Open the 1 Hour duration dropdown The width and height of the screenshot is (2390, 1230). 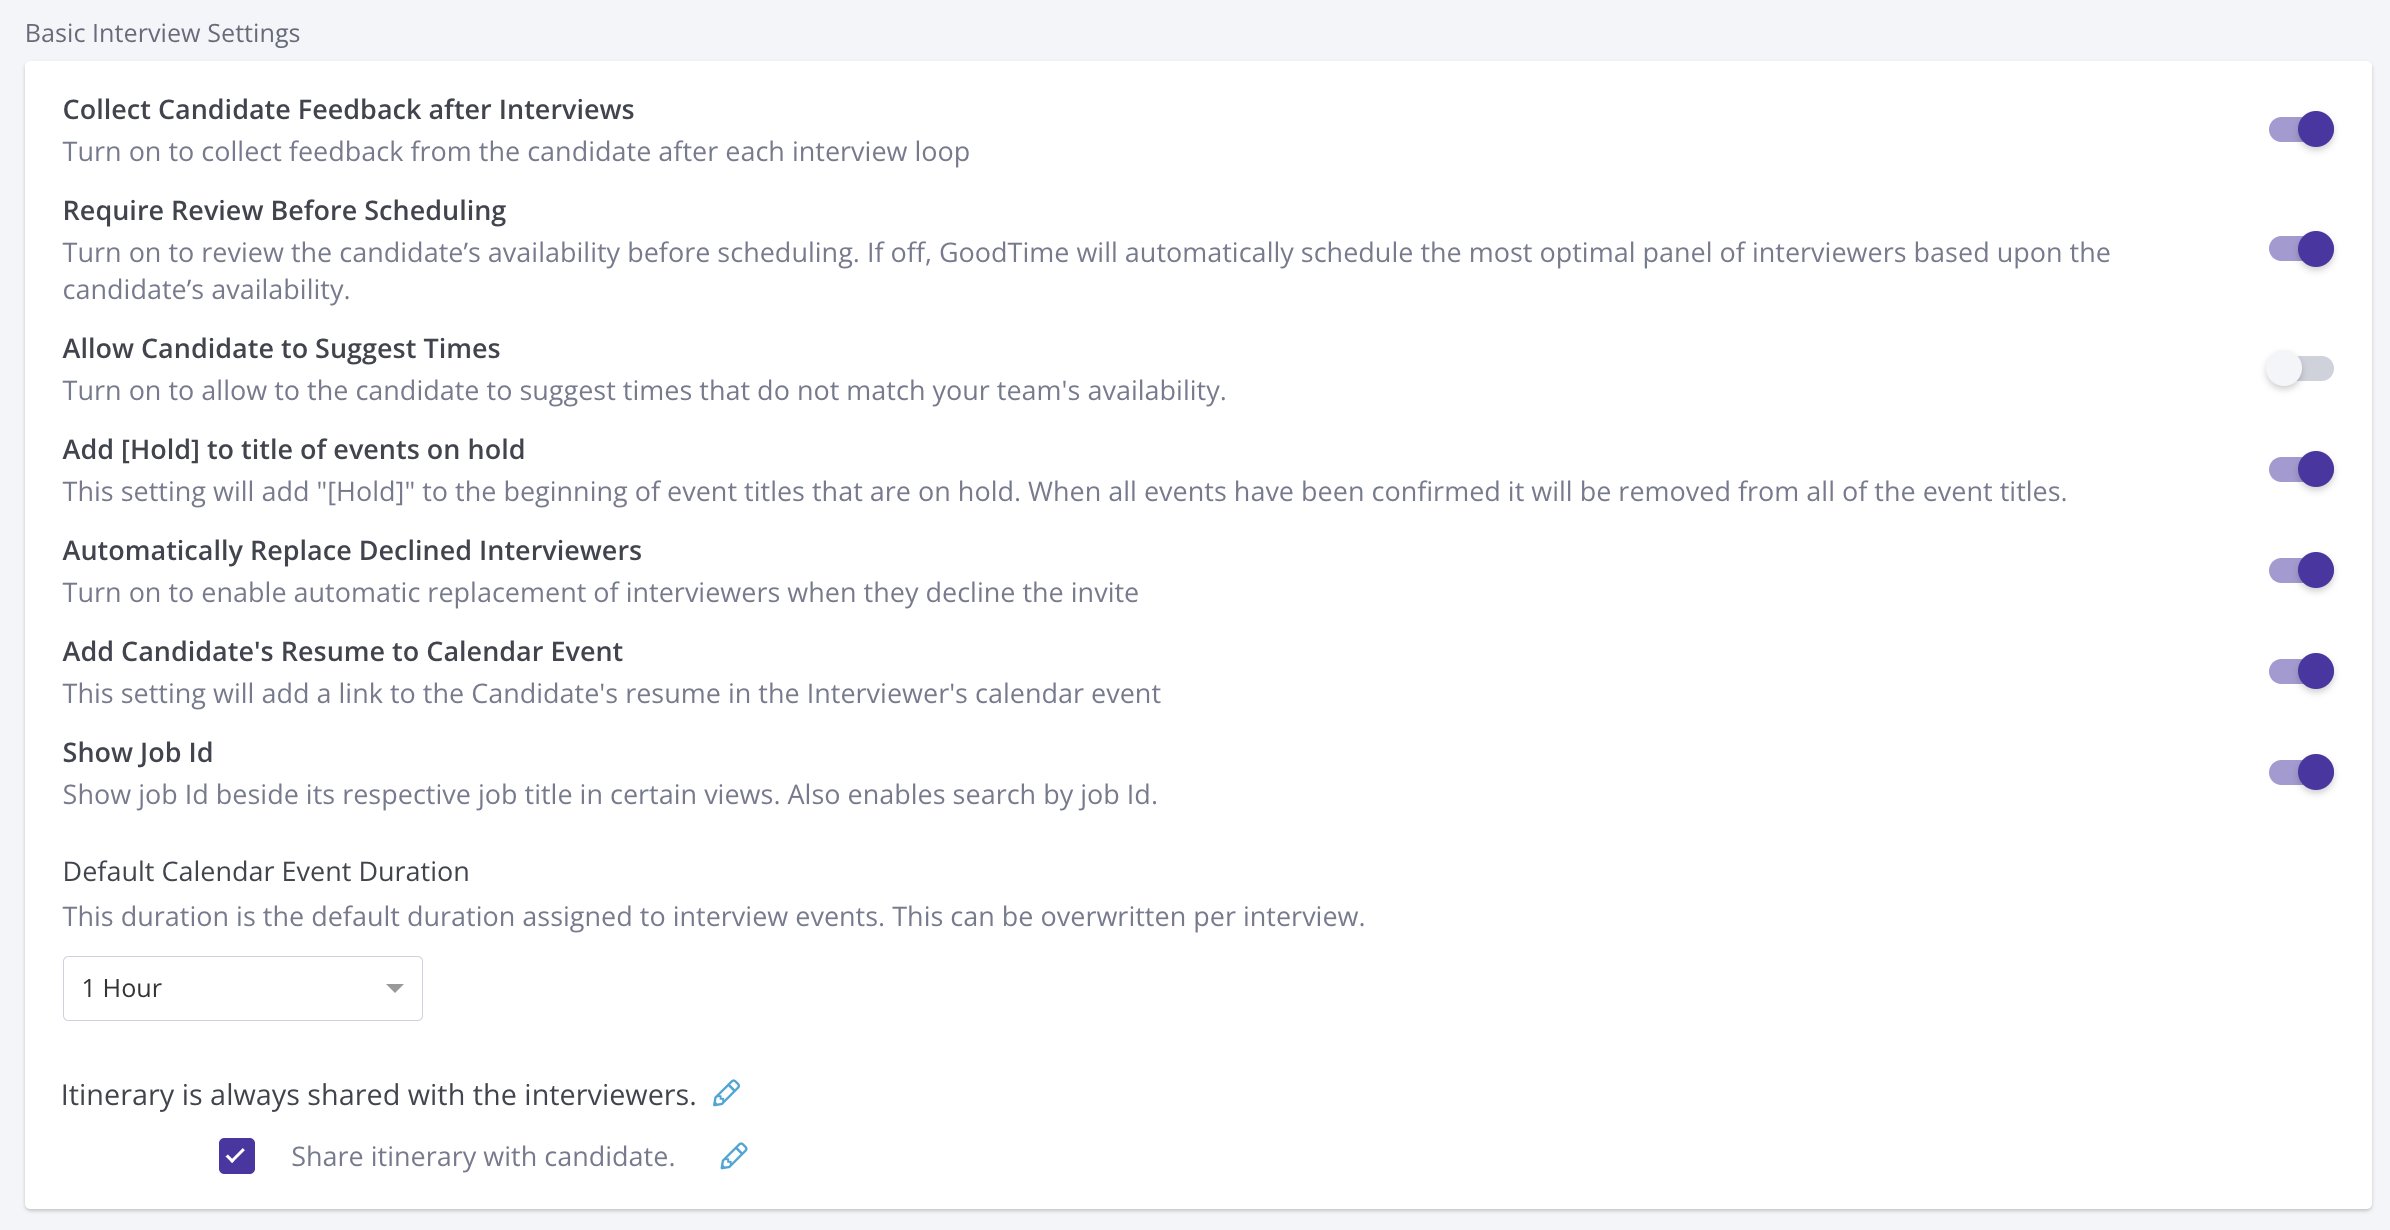[242, 988]
